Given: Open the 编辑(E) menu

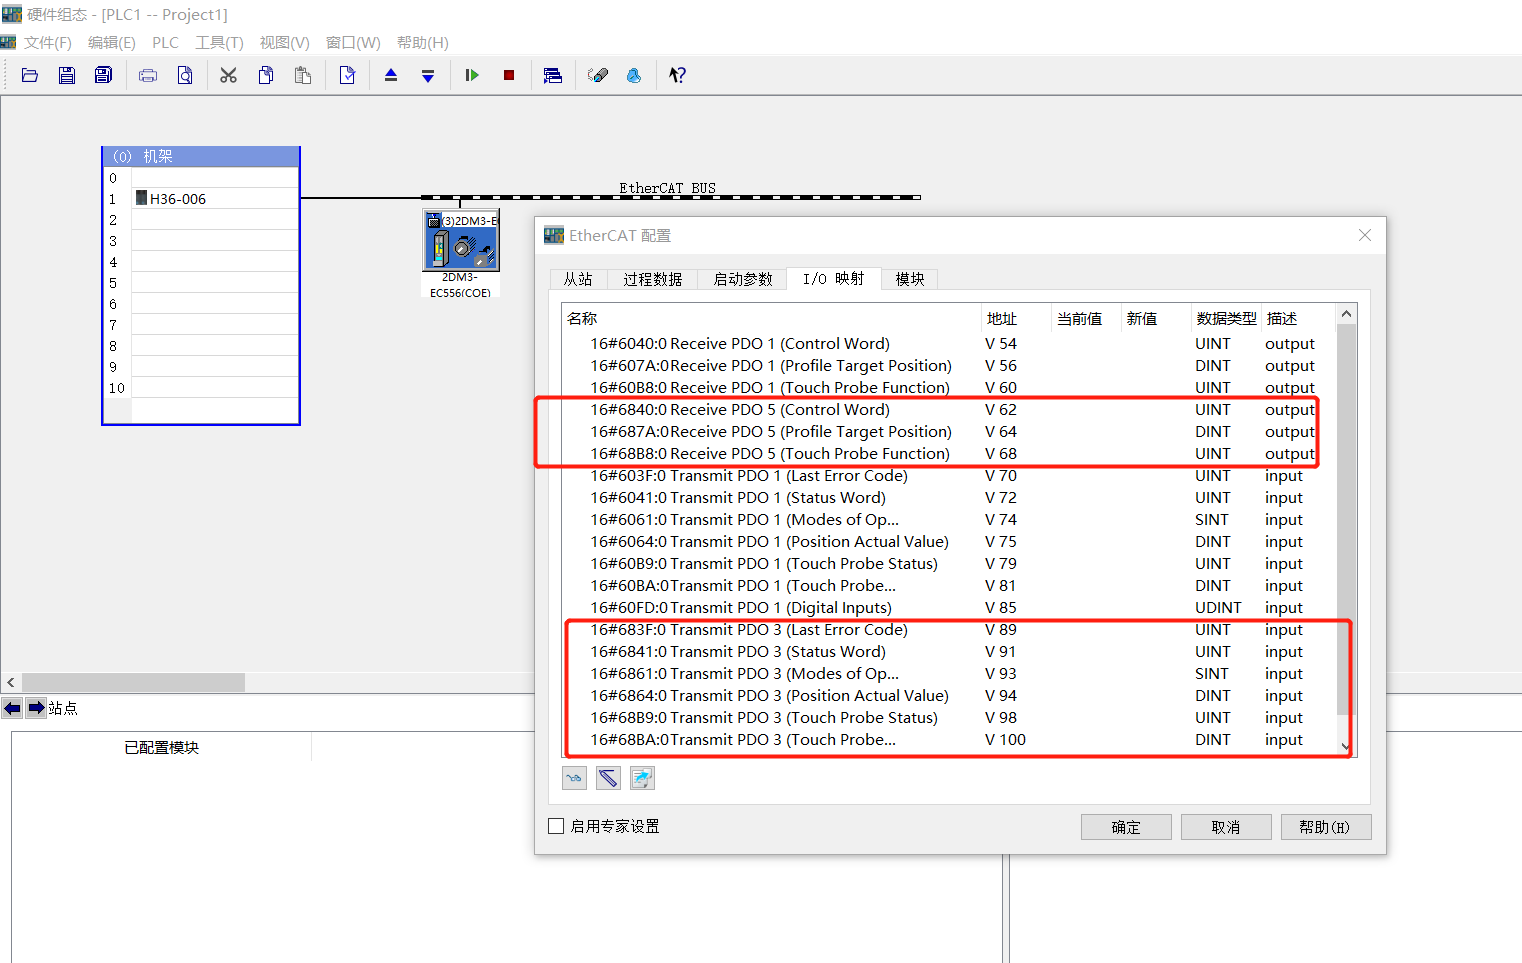Looking at the screenshot, I should (112, 43).
